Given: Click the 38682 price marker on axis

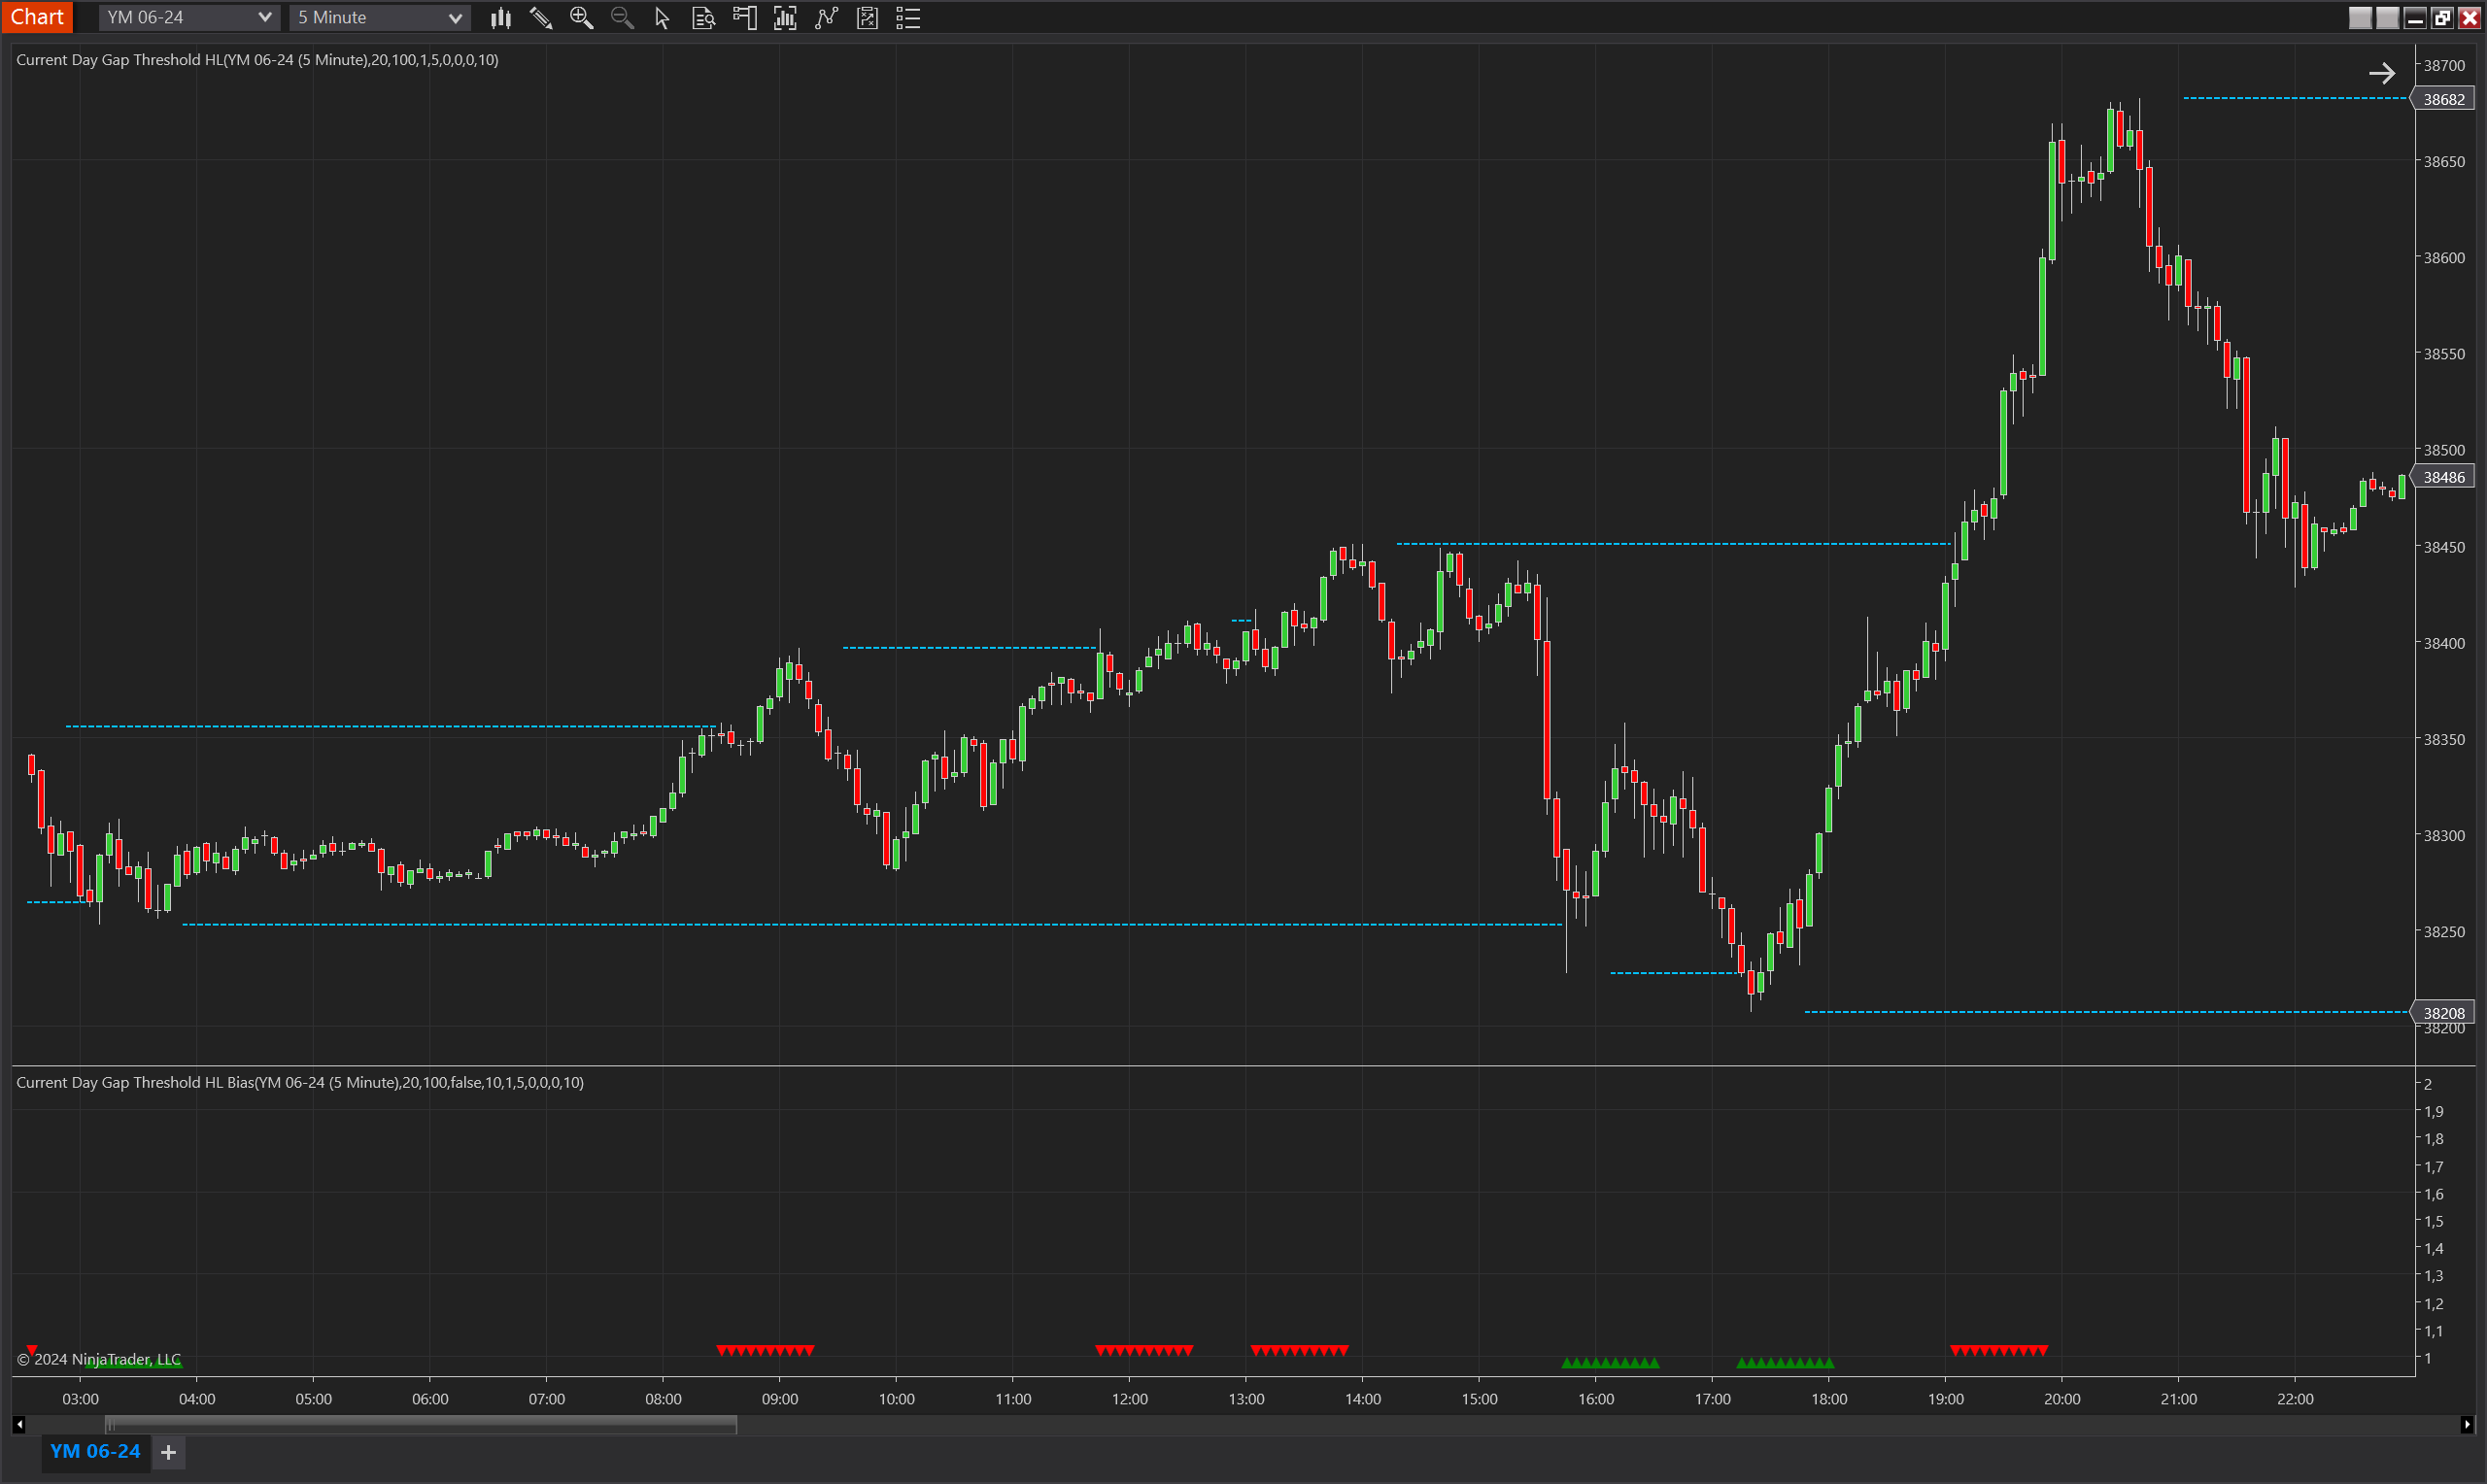Looking at the screenshot, I should point(2443,99).
